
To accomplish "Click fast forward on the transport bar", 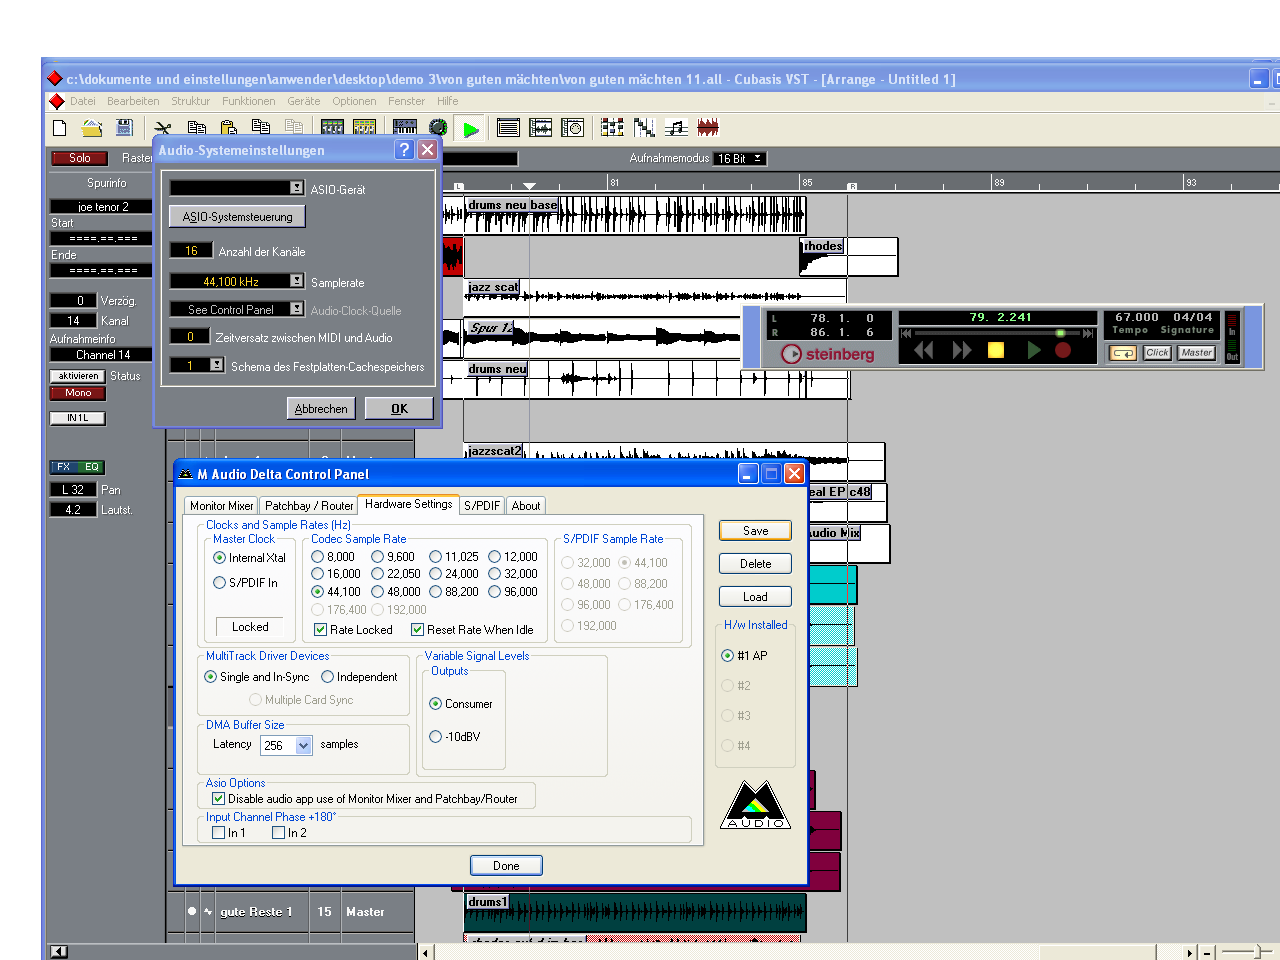I will pos(962,350).
